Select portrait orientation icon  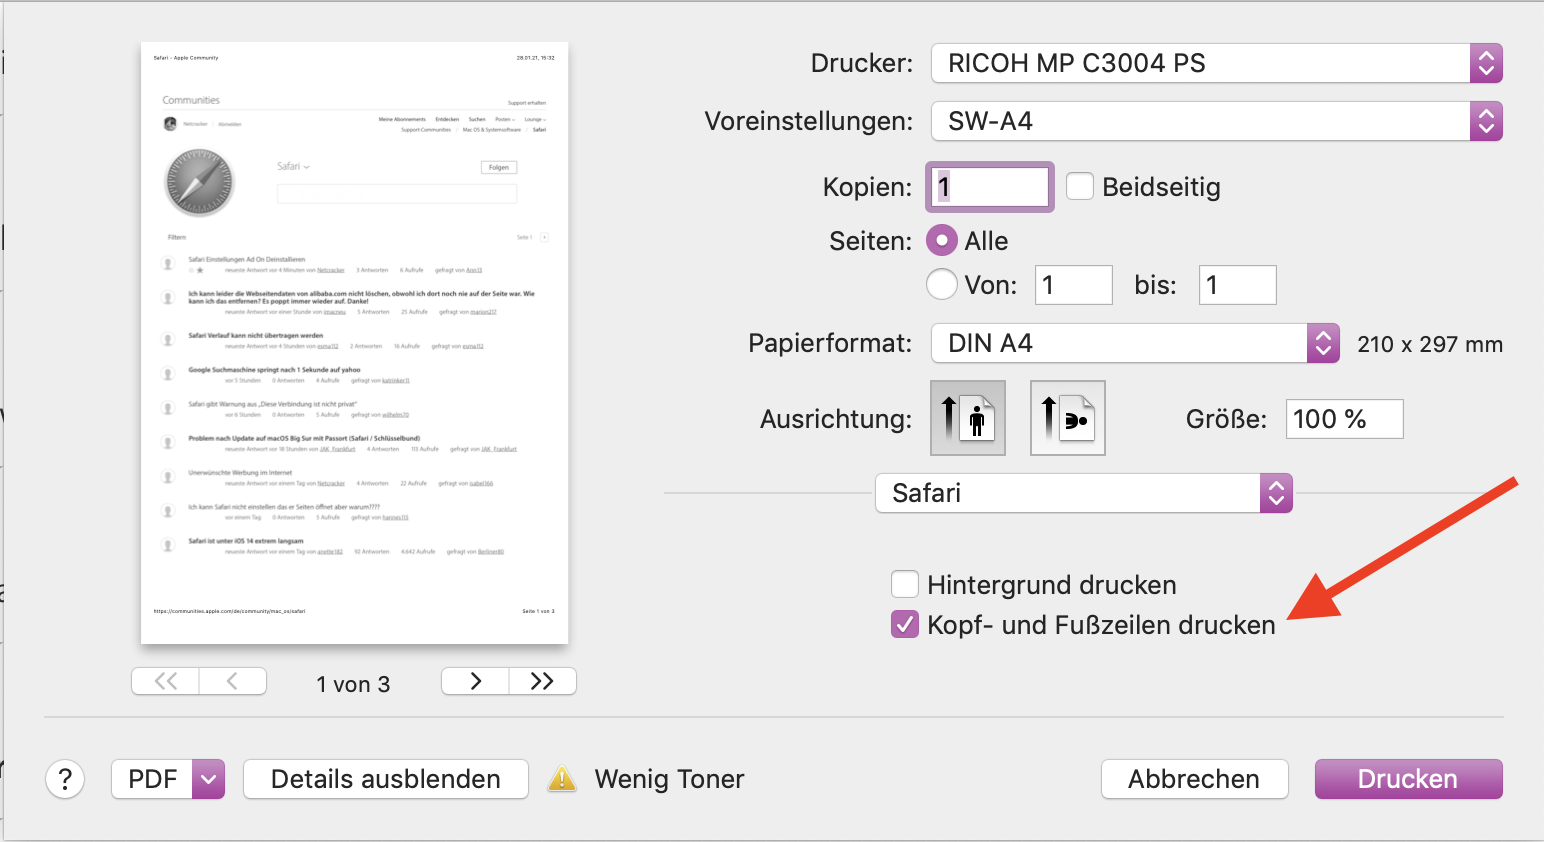(967, 418)
